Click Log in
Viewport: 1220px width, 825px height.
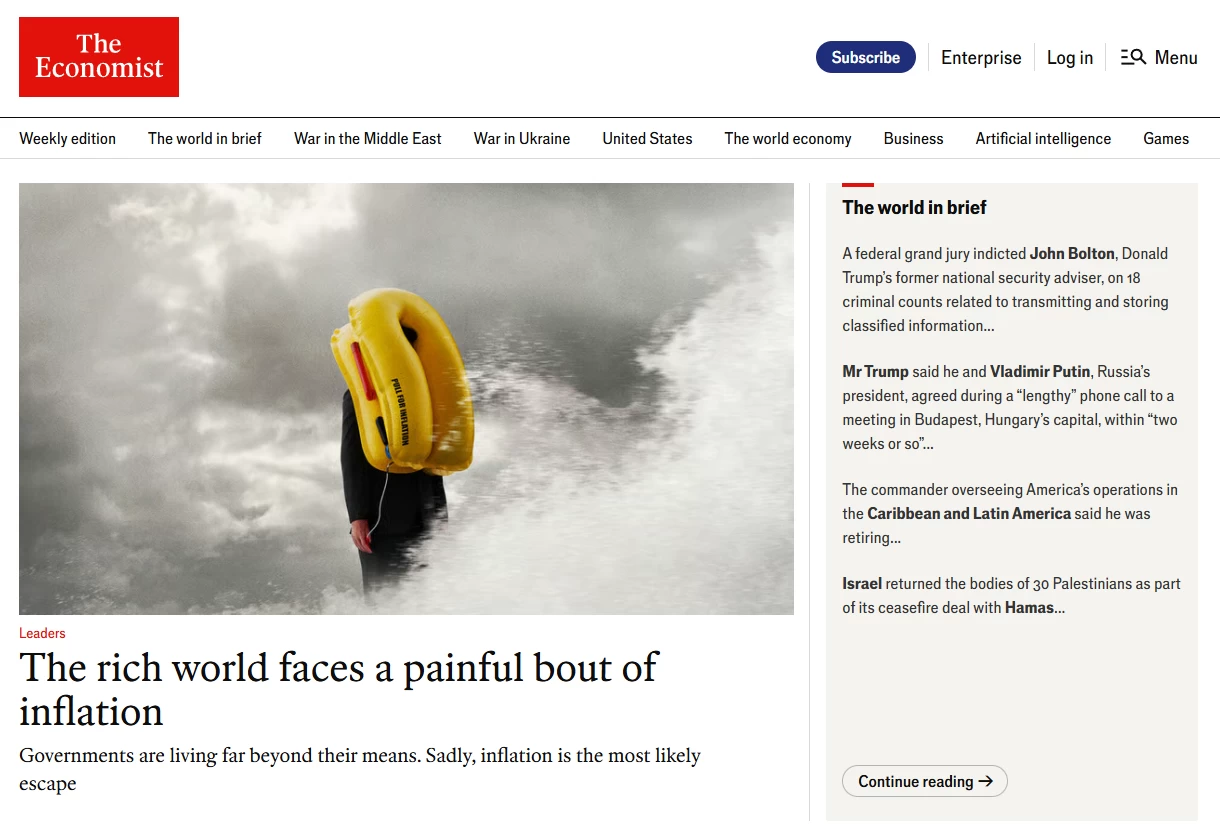[x=1069, y=58]
